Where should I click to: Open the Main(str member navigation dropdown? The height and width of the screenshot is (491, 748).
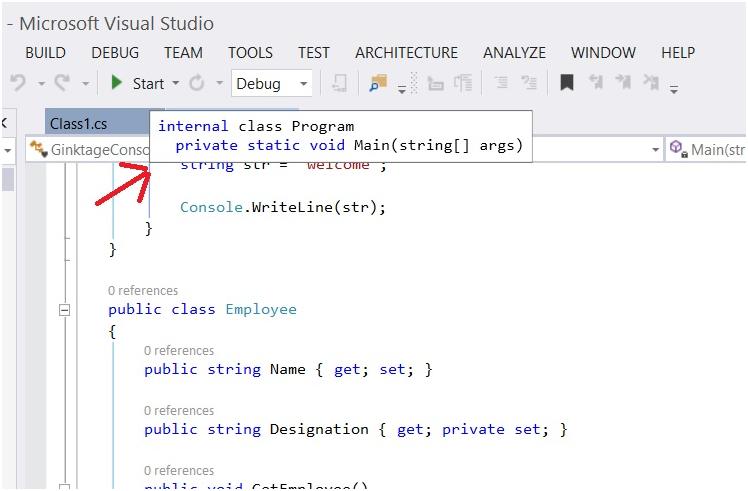coord(706,150)
